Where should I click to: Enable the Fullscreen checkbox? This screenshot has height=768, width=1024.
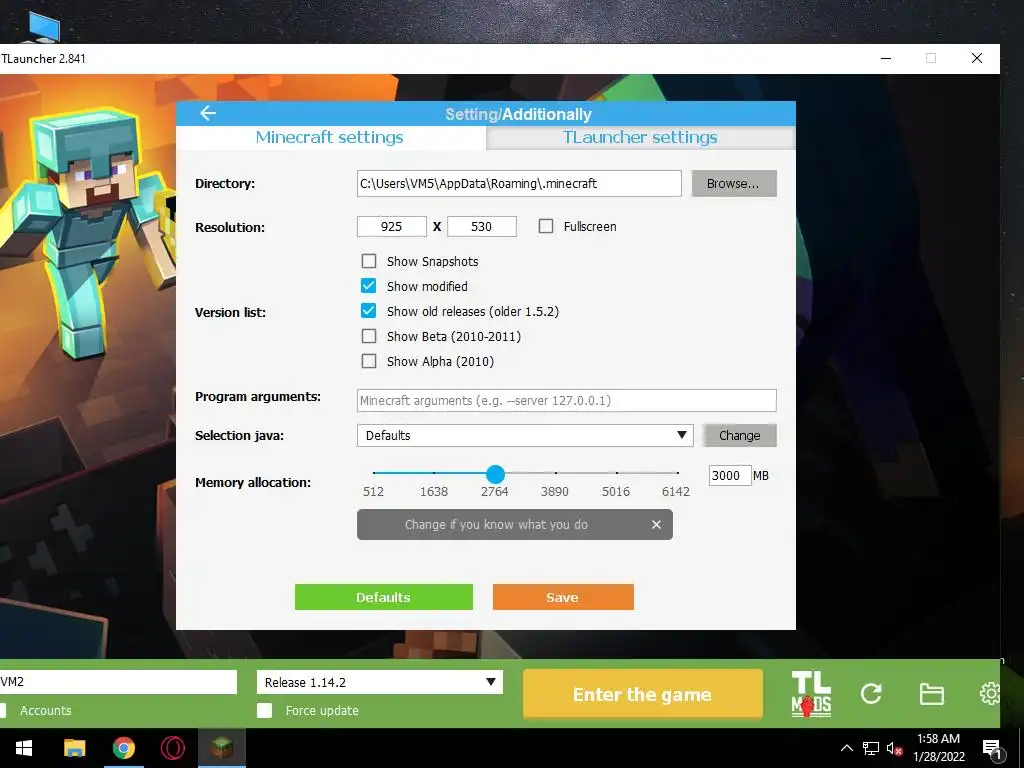click(546, 226)
